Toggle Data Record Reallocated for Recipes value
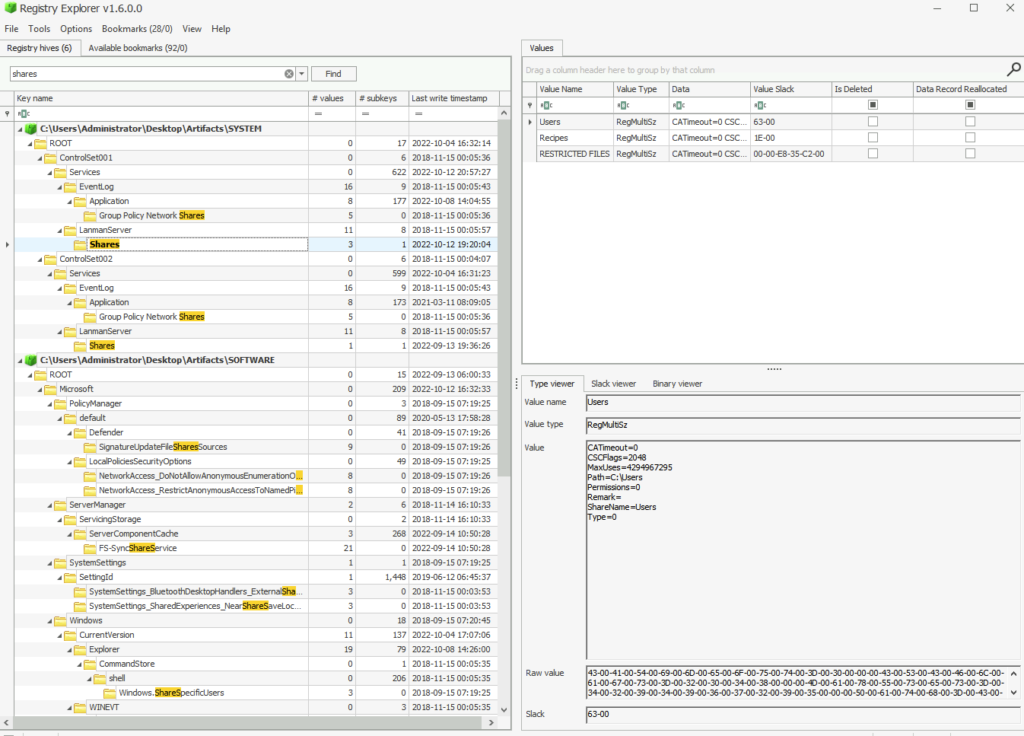The height and width of the screenshot is (736, 1024). click(x=970, y=137)
